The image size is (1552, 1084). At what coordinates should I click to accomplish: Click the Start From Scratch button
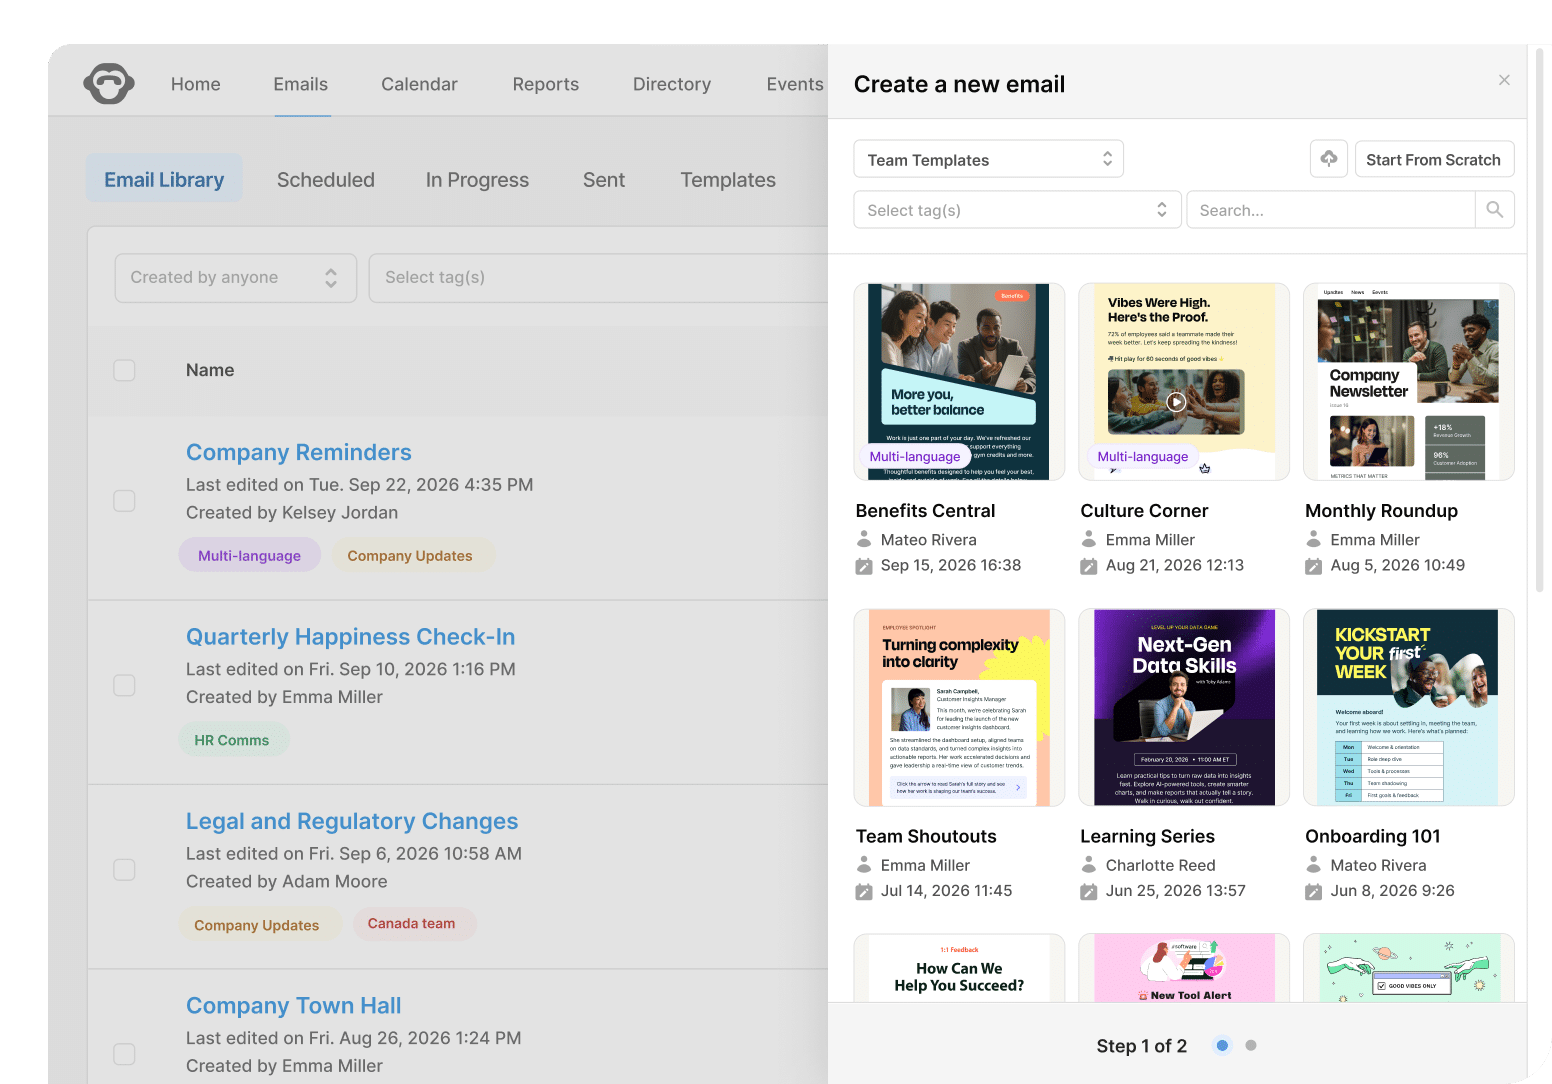coord(1433,159)
